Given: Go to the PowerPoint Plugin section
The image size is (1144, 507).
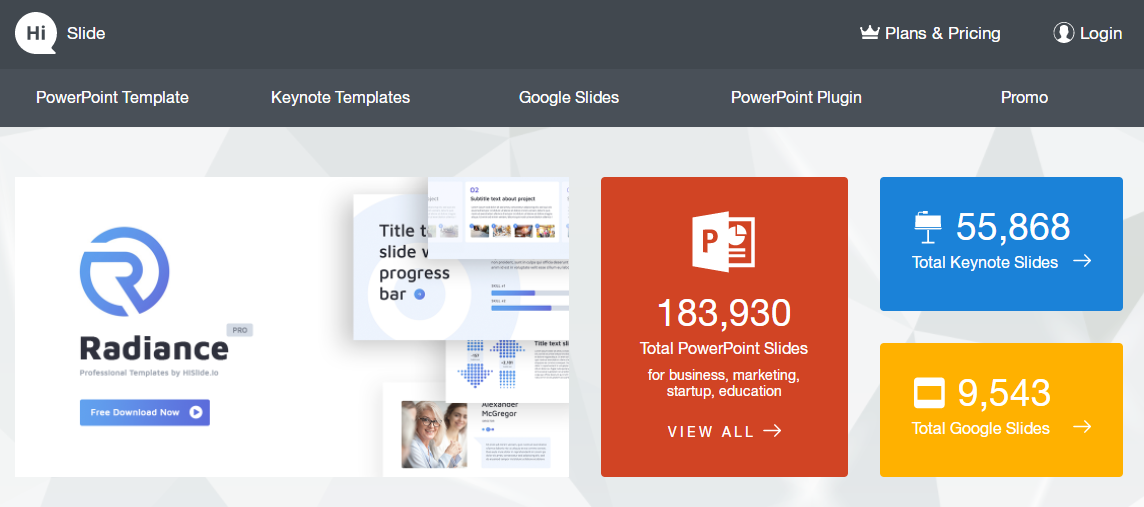Looking at the screenshot, I should click(x=797, y=98).
